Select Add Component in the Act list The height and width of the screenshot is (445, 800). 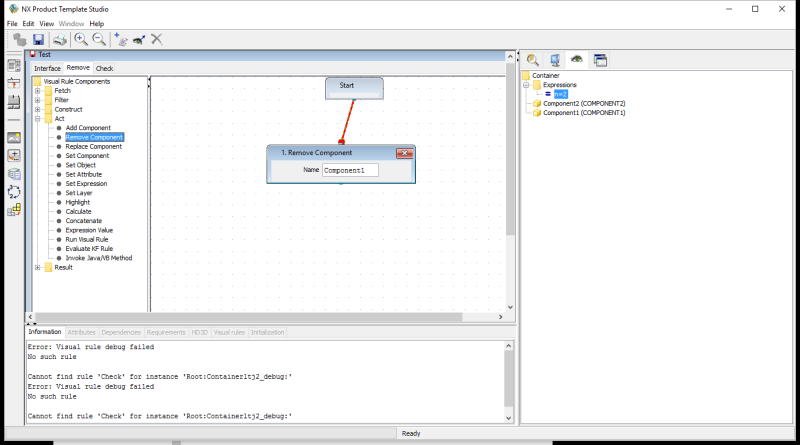point(88,128)
